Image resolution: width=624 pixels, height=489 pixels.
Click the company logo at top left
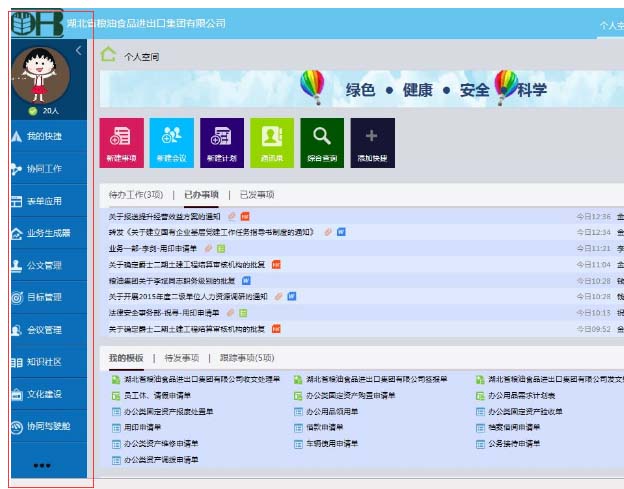pos(37,23)
